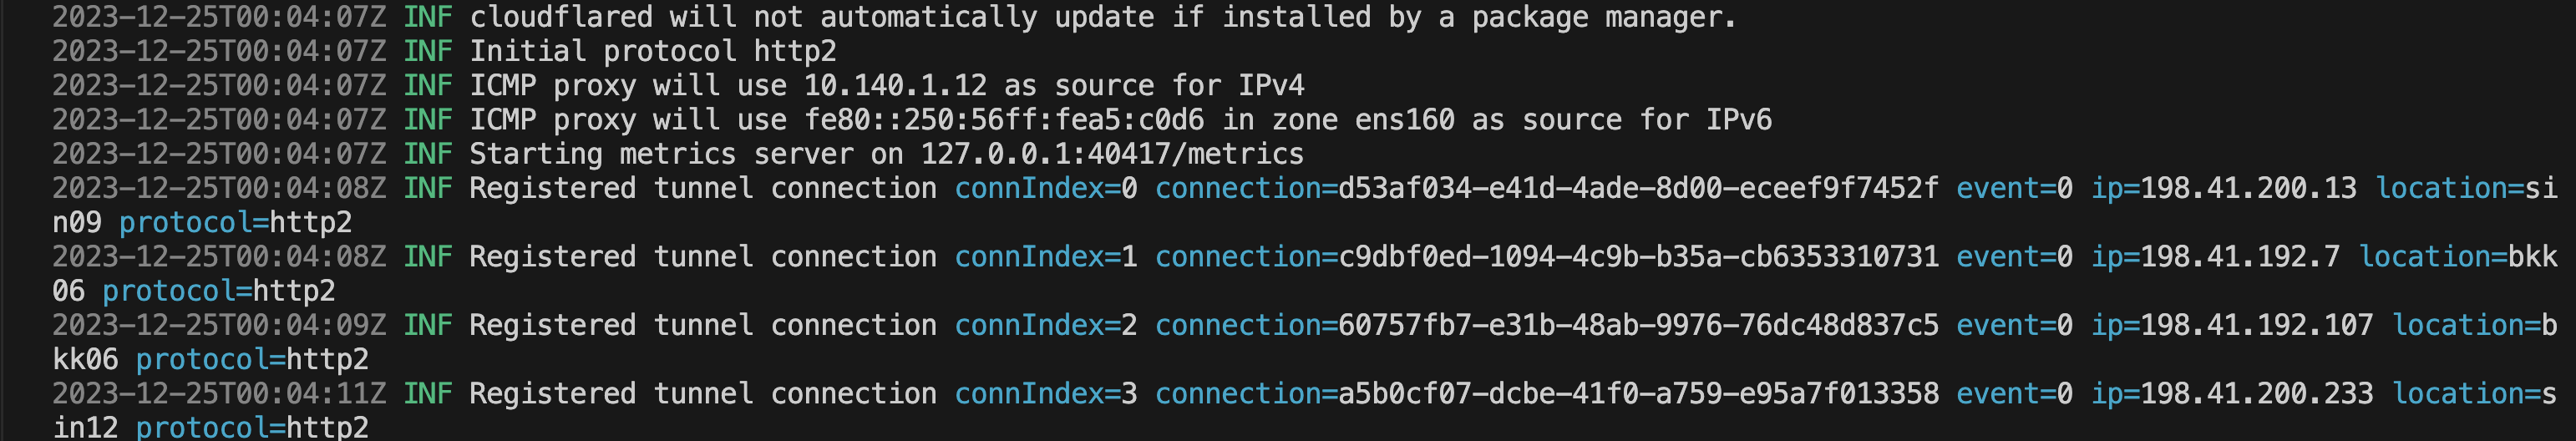Click the IP address 198.41.200.13

(2248, 188)
